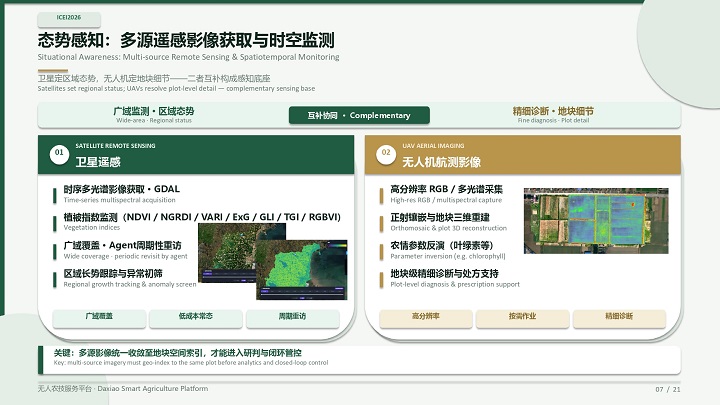Click 广域覆盖·Agent周期性重访 bullet
The image size is (720, 405).
[122, 245]
